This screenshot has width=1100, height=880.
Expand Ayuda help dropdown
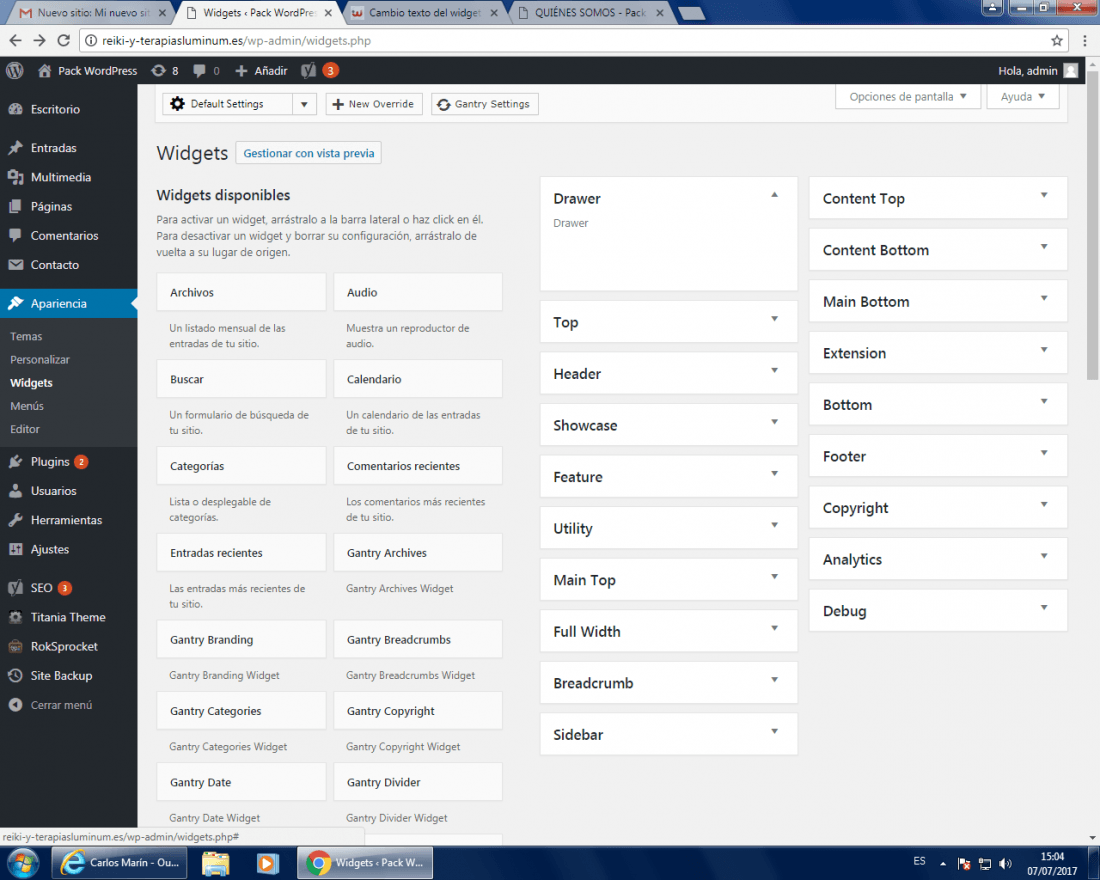pos(1023,97)
